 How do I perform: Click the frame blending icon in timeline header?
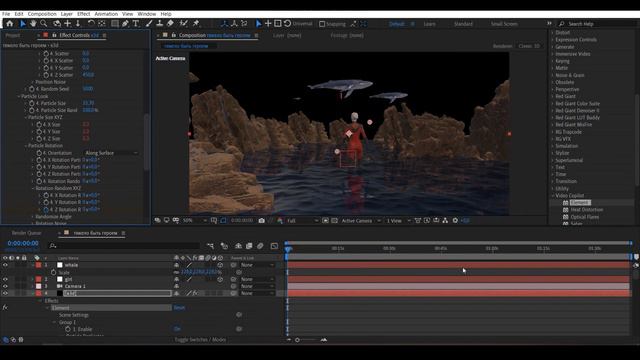click(x=249, y=246)
